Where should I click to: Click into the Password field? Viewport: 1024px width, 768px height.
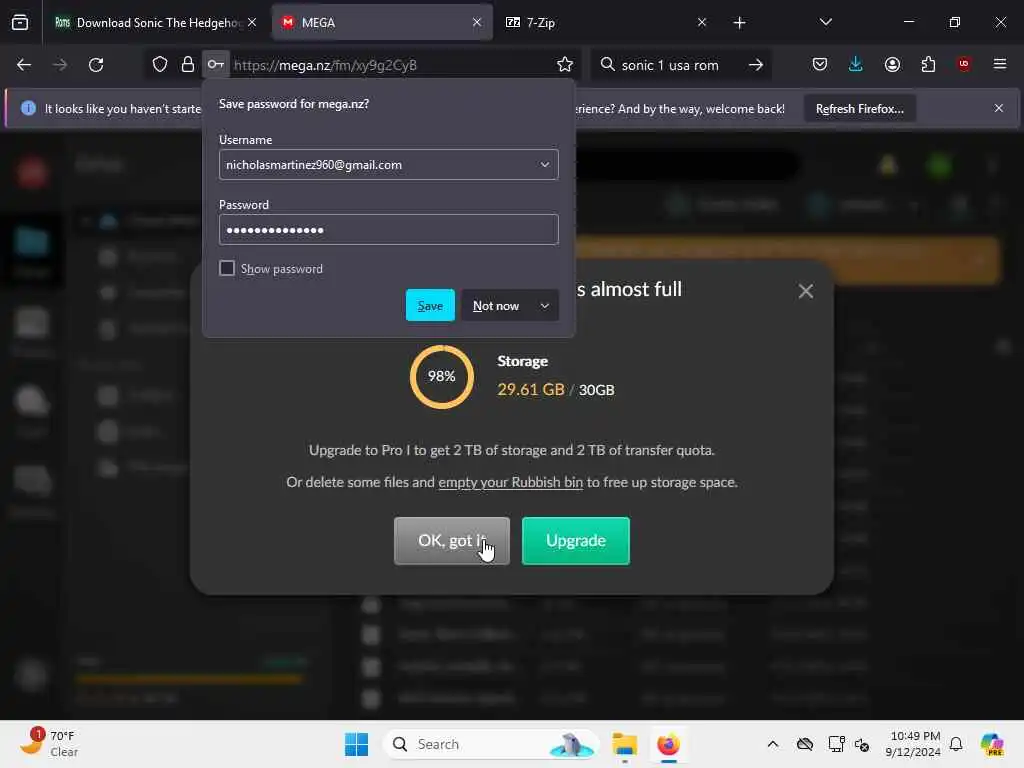(x=389, y=230)
